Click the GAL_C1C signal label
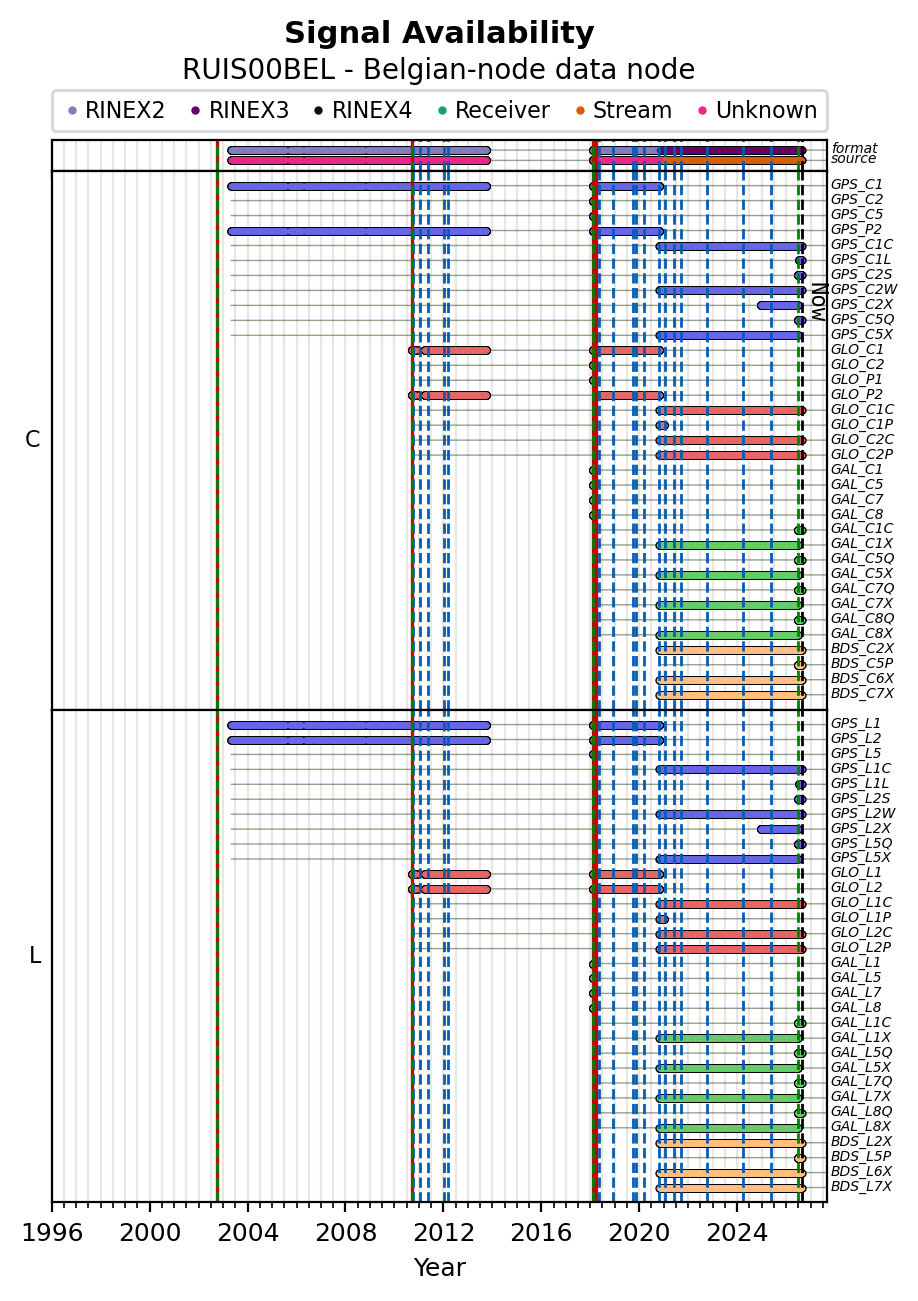The width and height of the screenshot is (918, 1301). pyautogui.click(x=862, y=530)
